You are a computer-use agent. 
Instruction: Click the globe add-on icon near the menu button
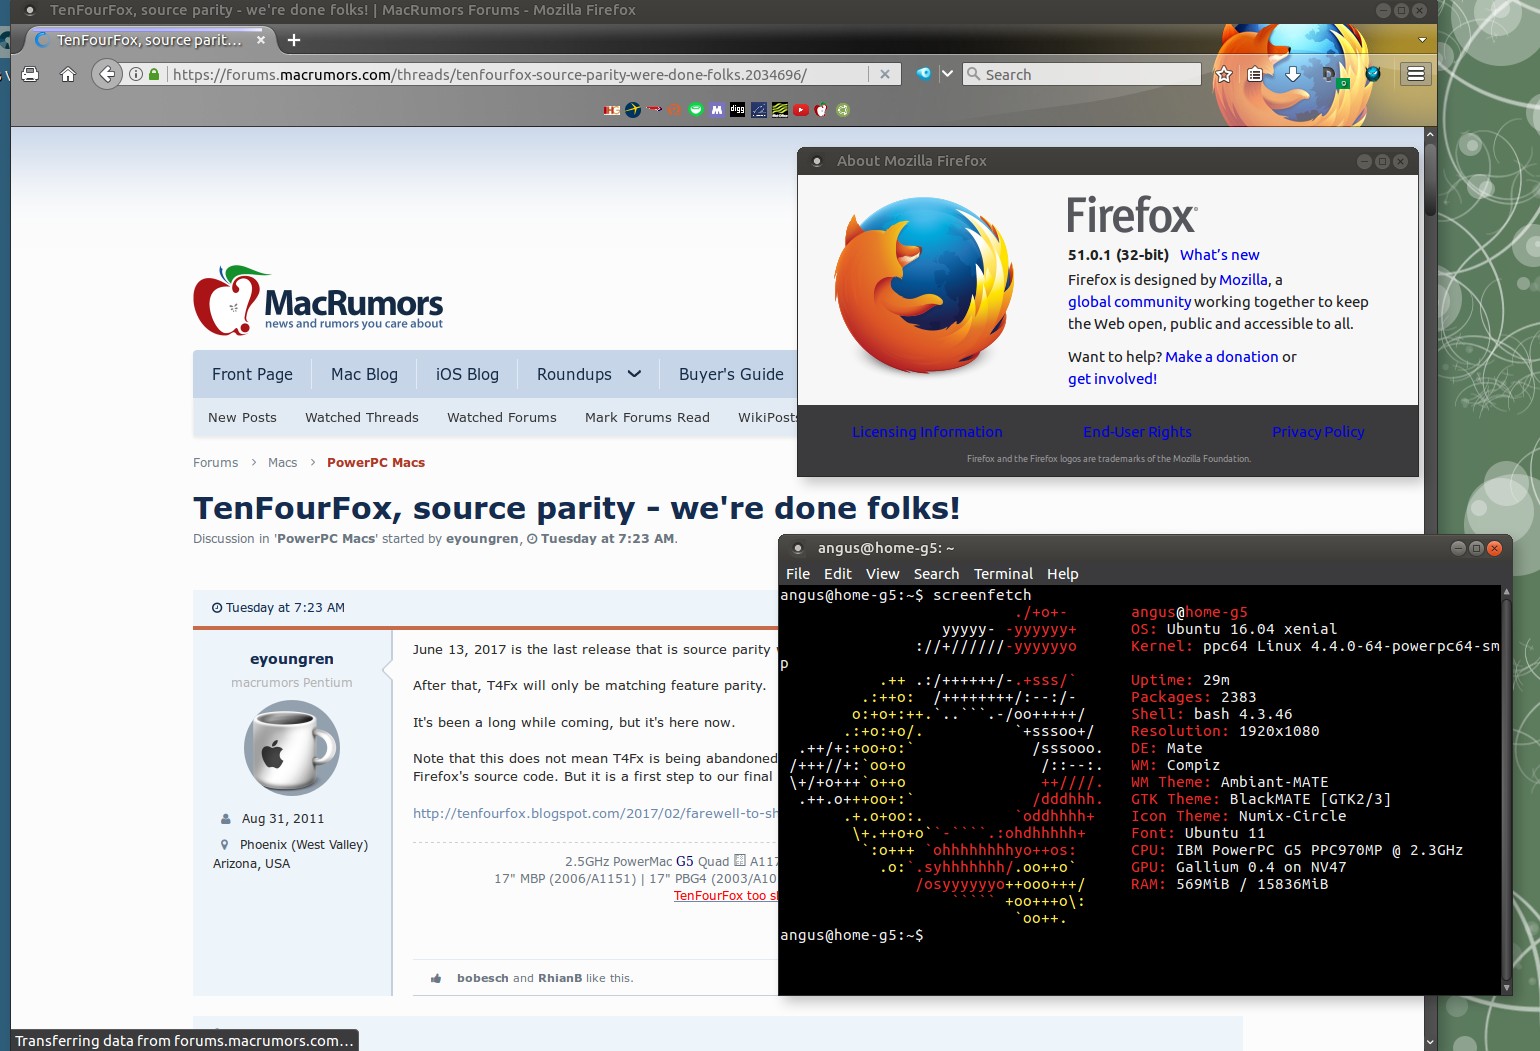click(1373, 74)
